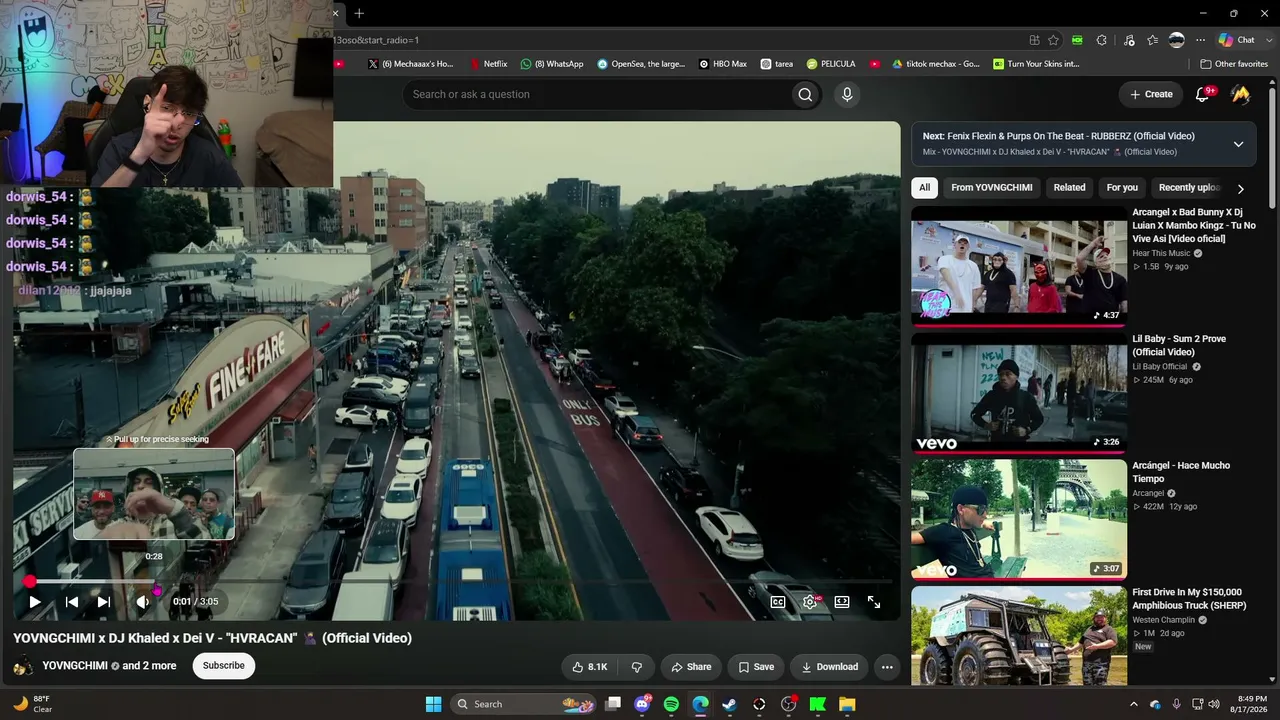Open the PELICULA bookmark
The width and height of the screenshot is (1280, 720).
831,64
